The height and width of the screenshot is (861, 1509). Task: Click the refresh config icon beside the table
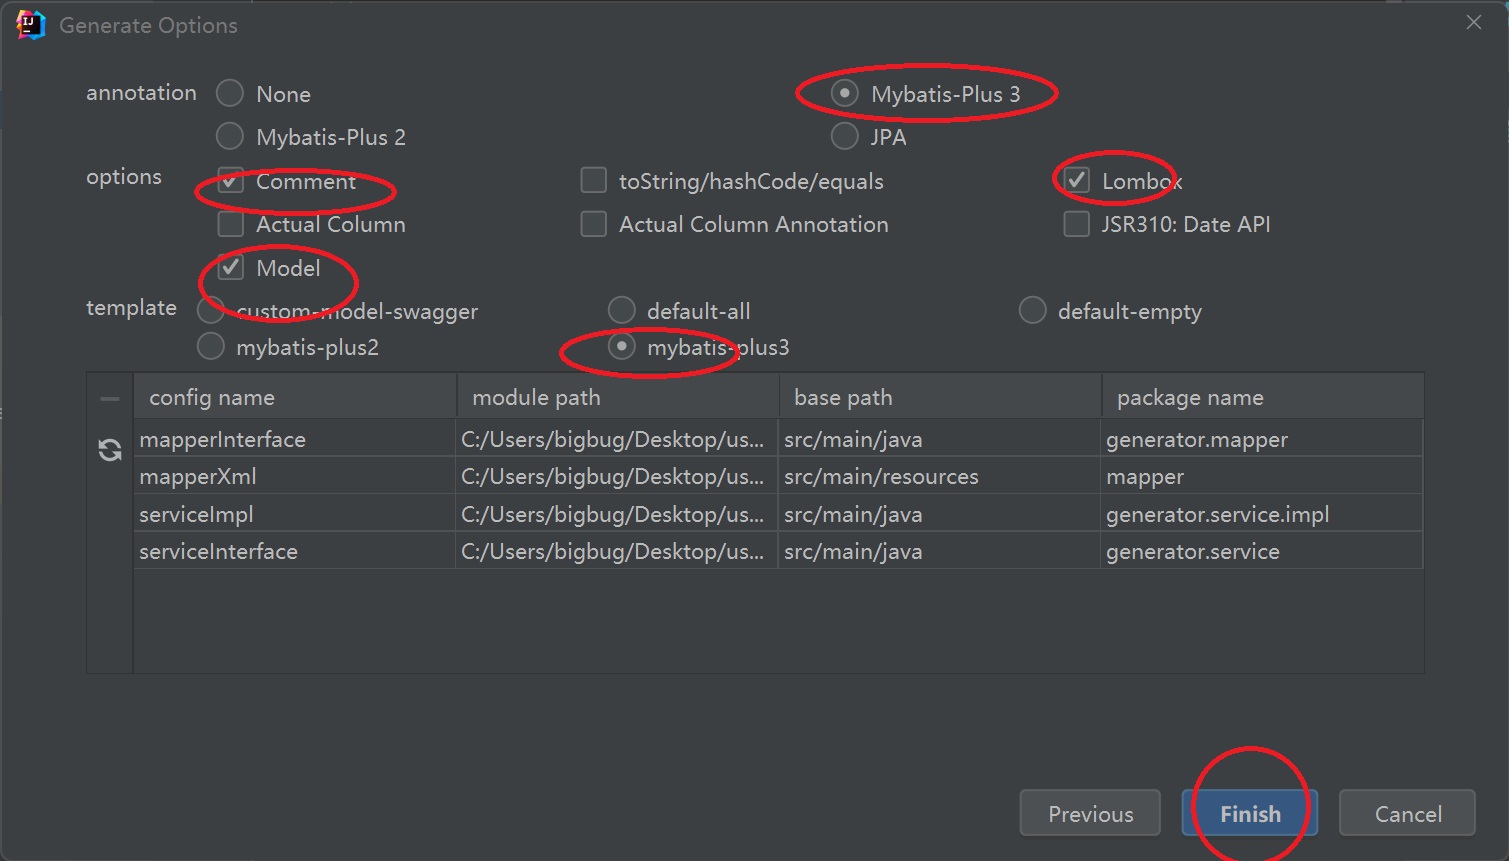pos(110,450)
